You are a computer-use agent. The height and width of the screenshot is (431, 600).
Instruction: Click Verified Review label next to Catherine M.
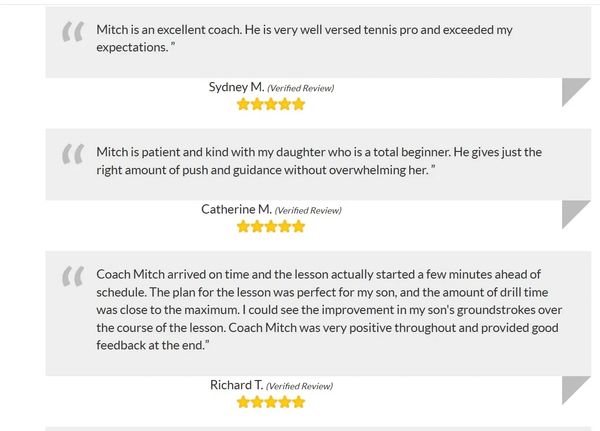coord(308,210)
